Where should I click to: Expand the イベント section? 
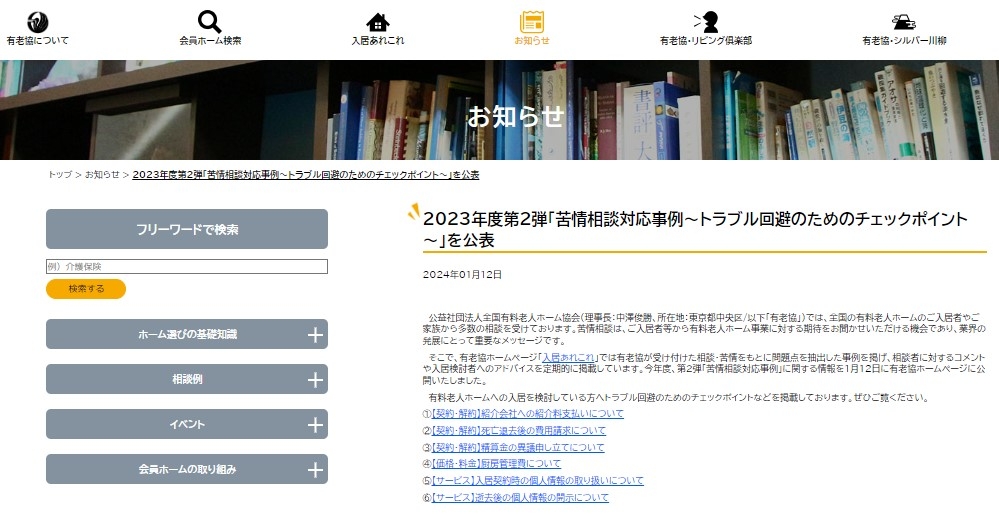pyautogui.click(x=187, y=424)
